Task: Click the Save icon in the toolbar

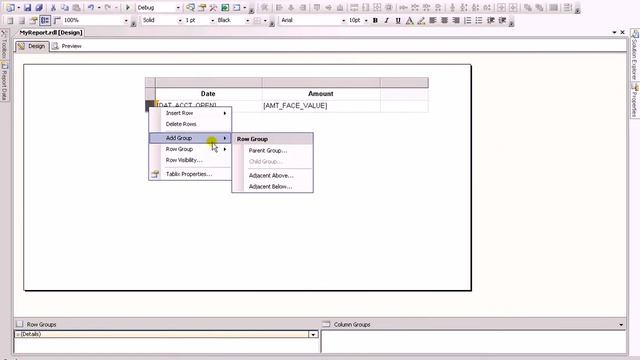Action: pos(27,7)
